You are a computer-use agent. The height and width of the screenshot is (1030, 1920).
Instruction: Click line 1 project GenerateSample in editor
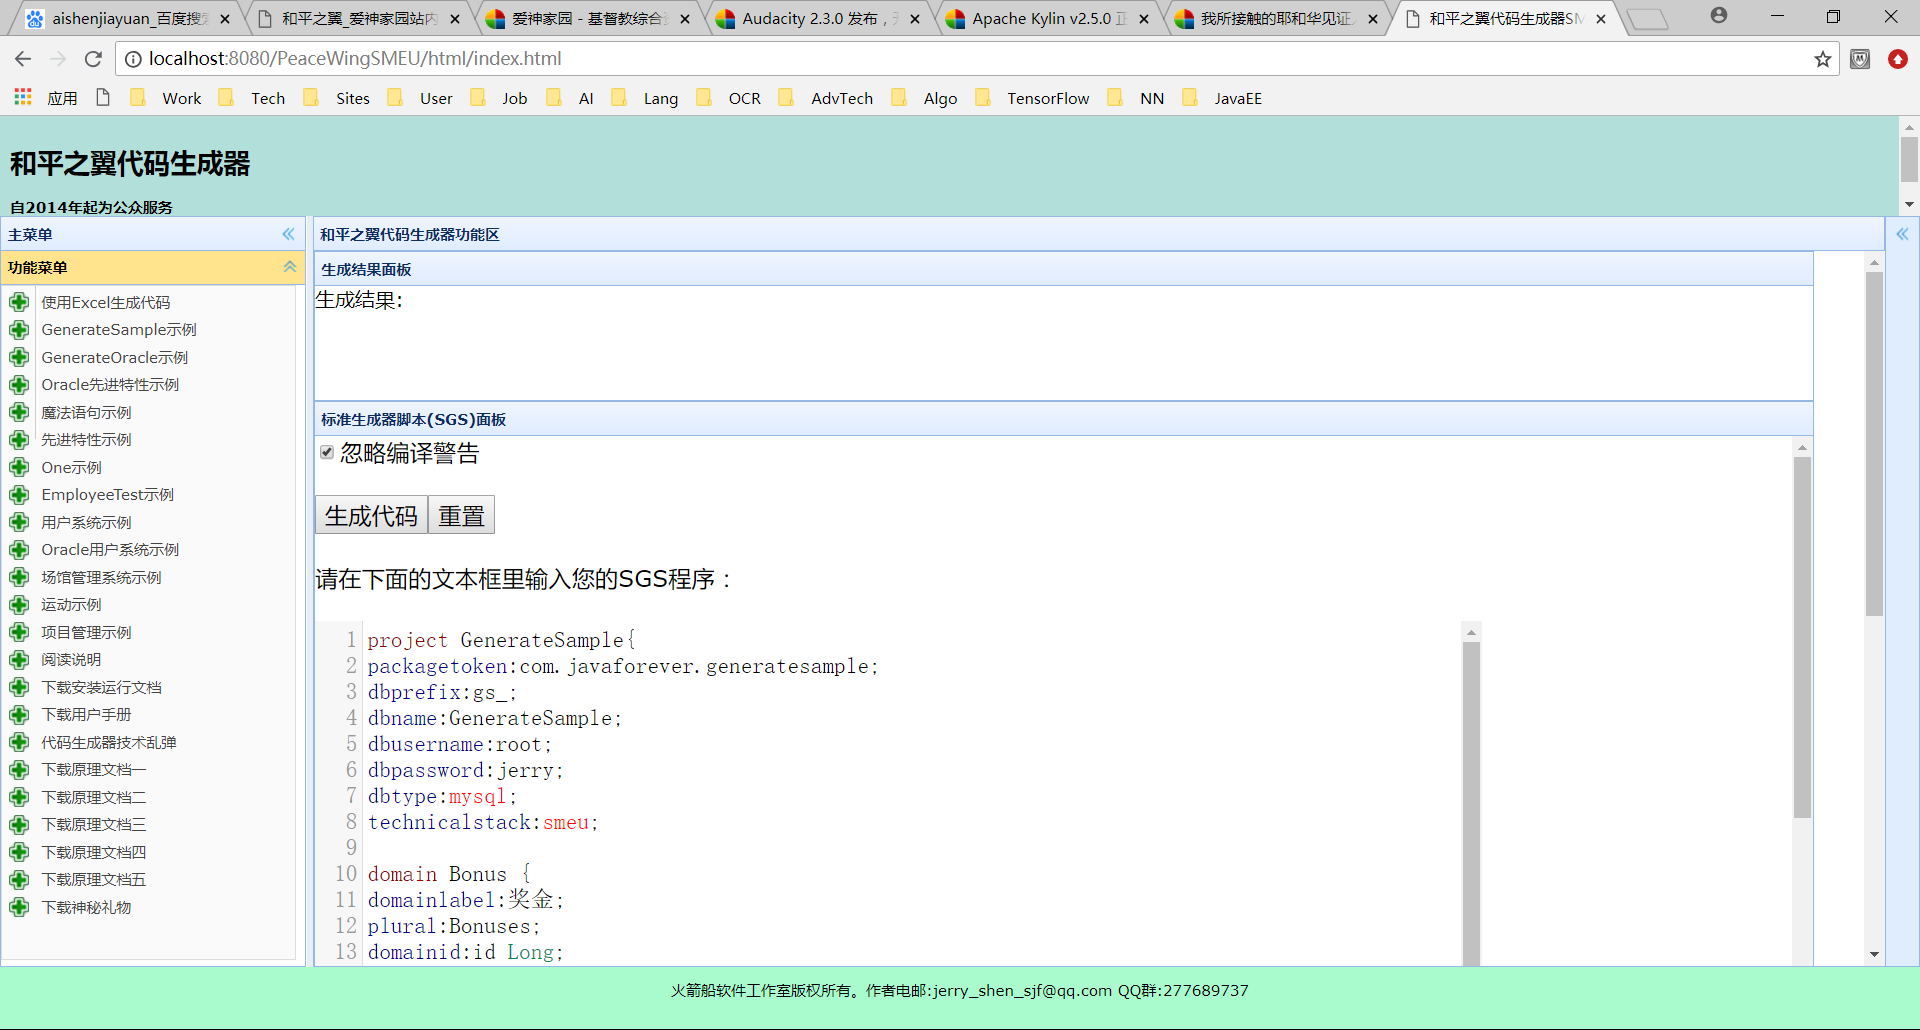pos(501,640)
